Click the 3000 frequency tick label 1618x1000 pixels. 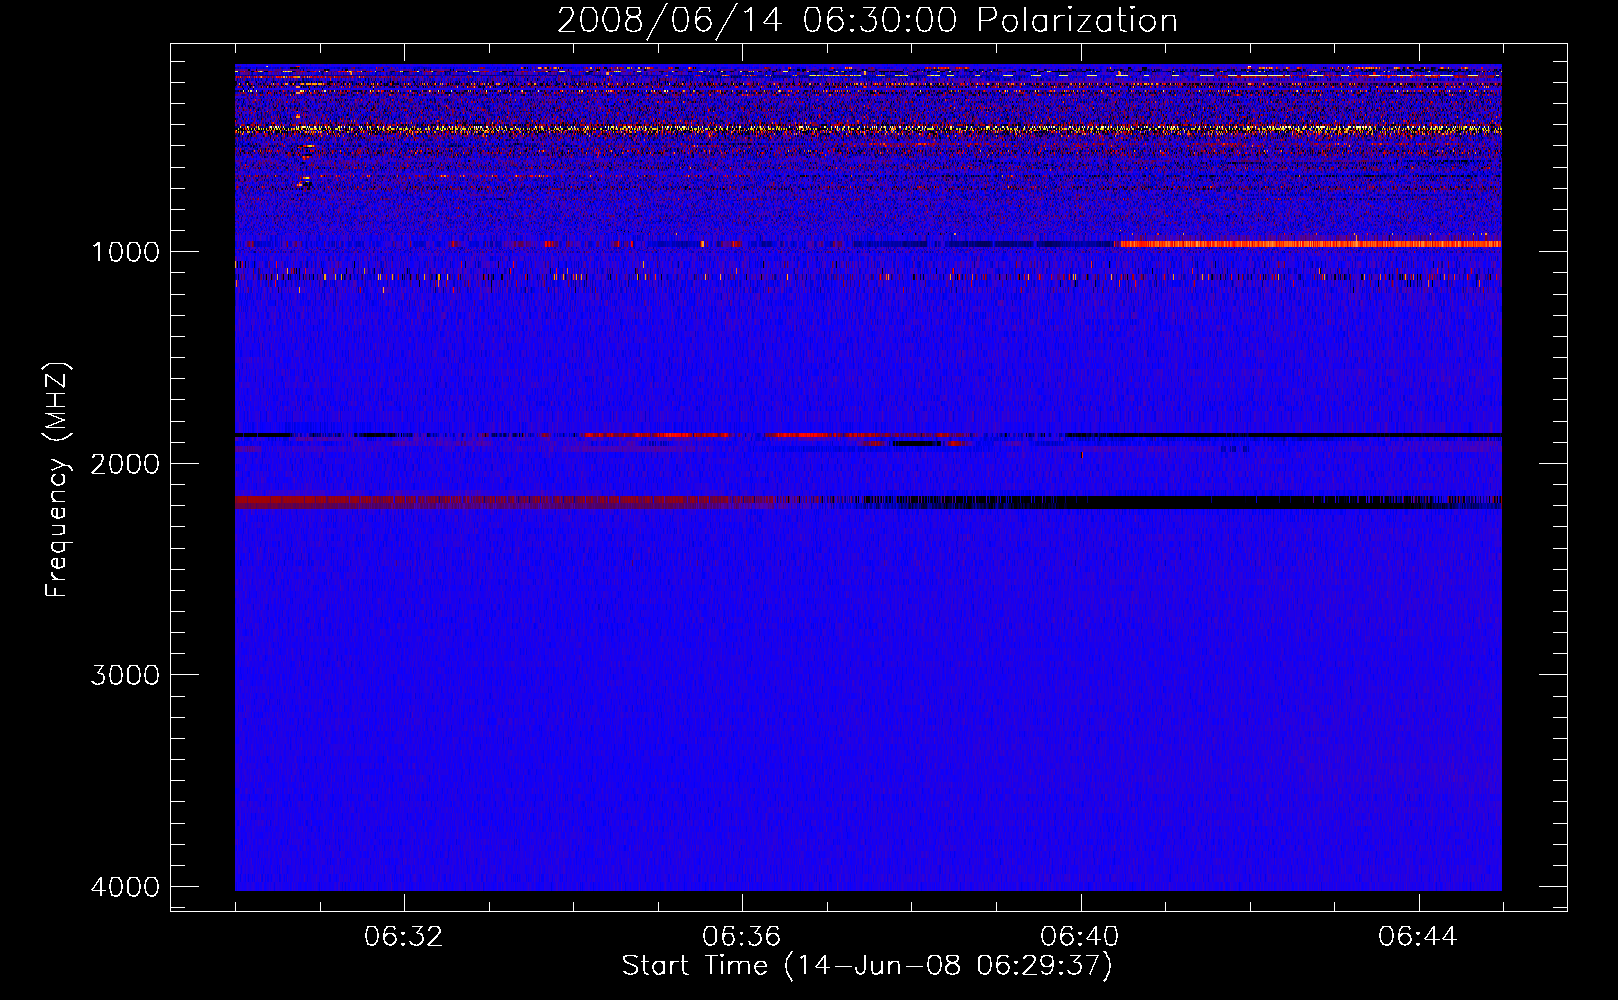[125, 675]
